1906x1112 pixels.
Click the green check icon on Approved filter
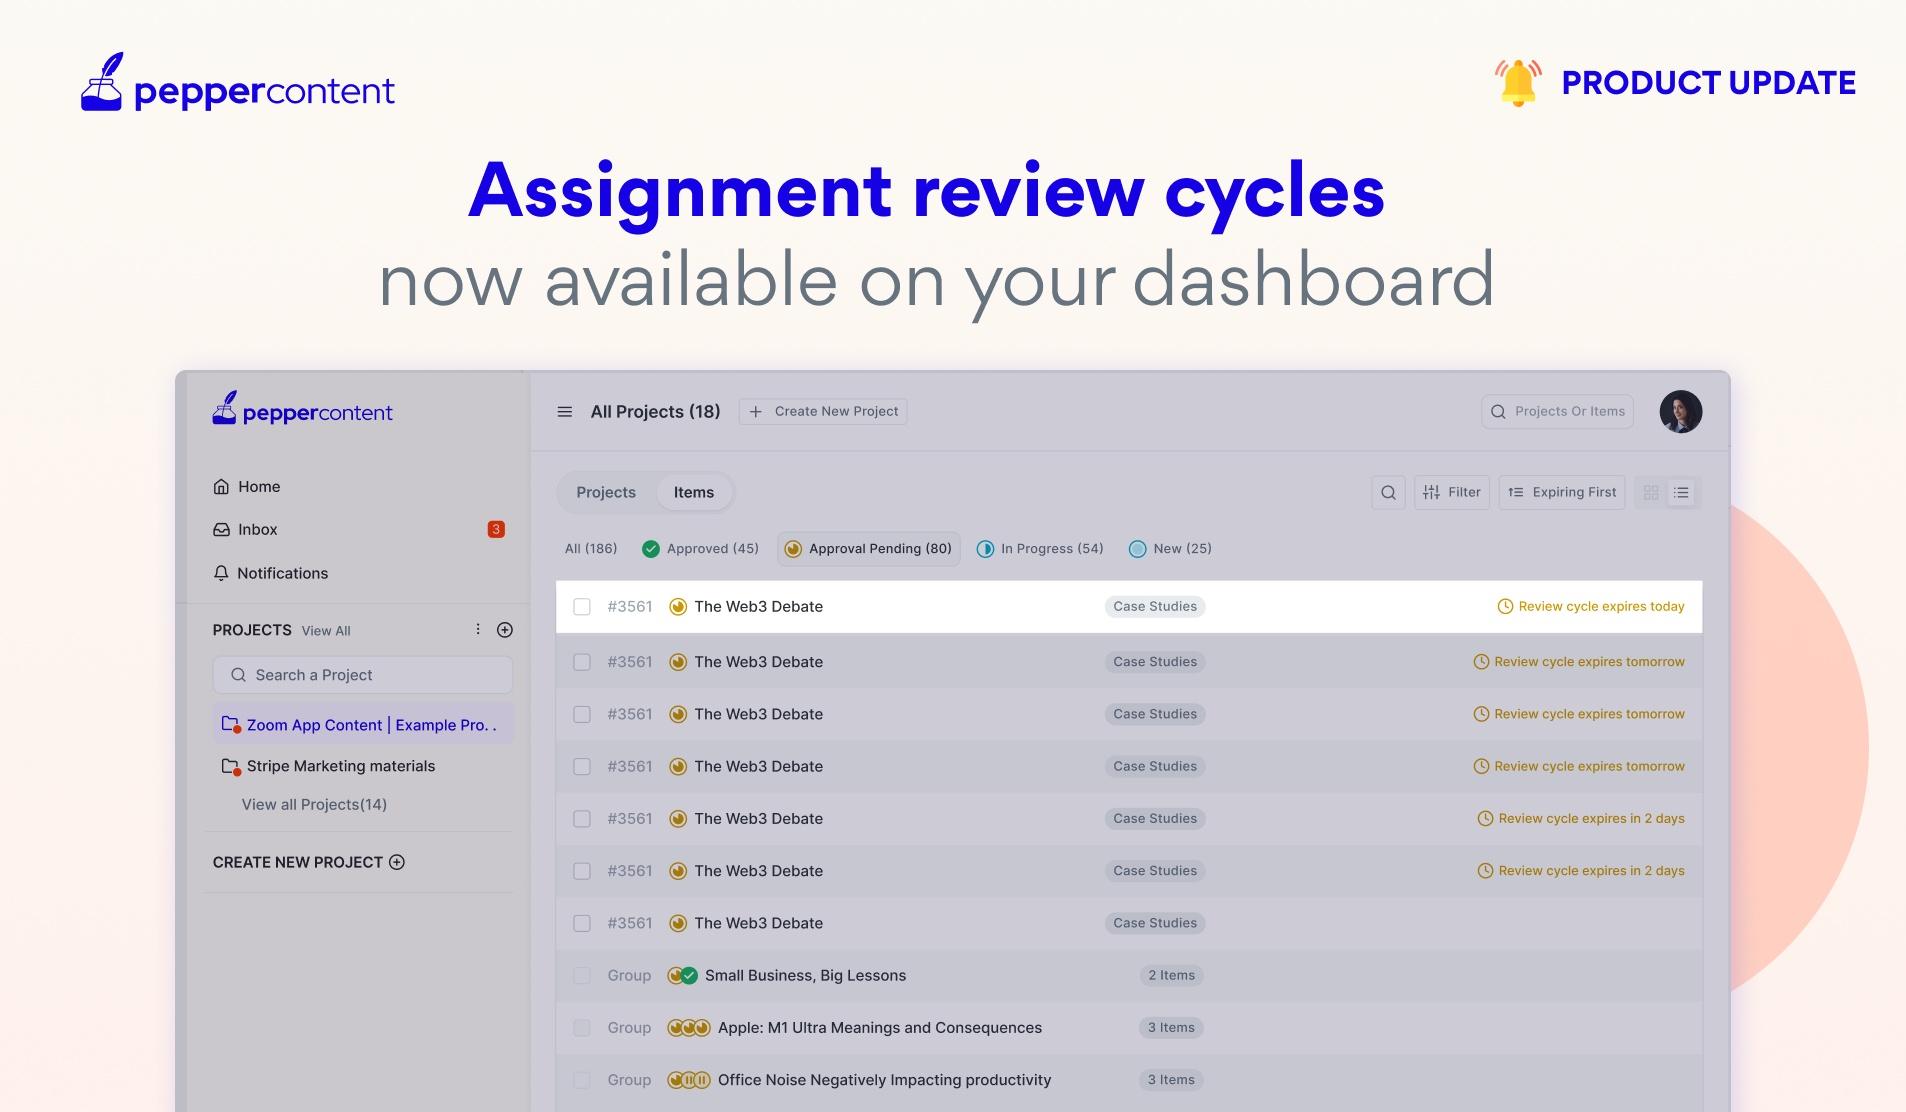point(651,549)
